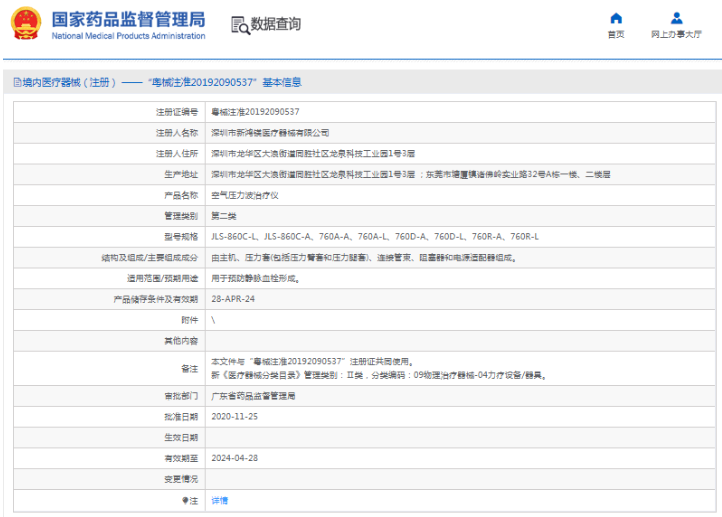Viewport: 722px width, 517px height.
Task: Click the National Medical Products Administration subtitle
Action: click(128, 36)
